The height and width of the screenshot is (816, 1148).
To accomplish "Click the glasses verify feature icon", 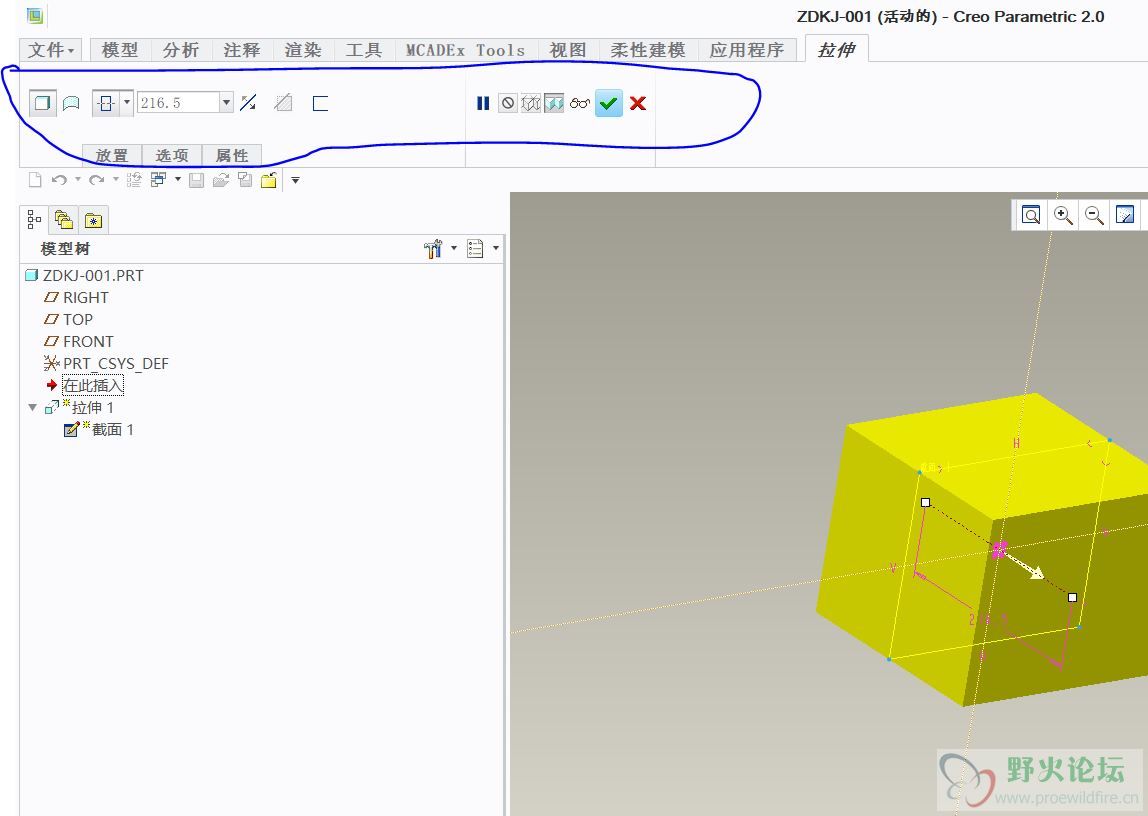I will pyautogui.click(x=579, y=103).
